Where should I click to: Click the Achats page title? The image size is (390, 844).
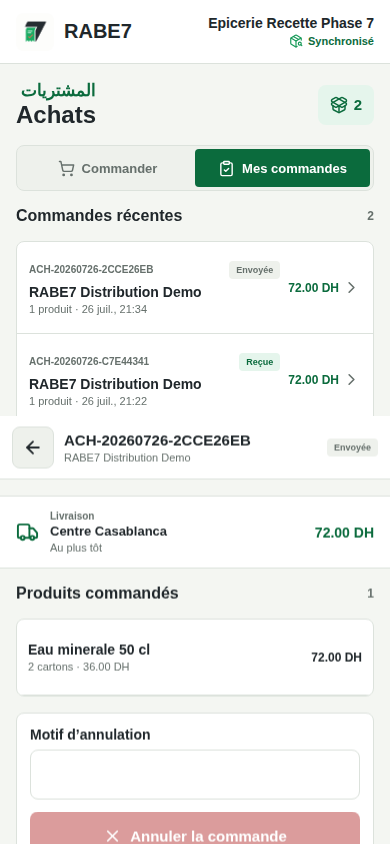pos(56,115)
